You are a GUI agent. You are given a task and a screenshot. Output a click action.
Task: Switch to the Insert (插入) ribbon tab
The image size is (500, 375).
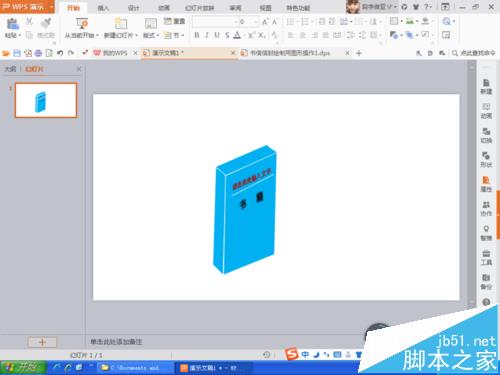point(103,8)
